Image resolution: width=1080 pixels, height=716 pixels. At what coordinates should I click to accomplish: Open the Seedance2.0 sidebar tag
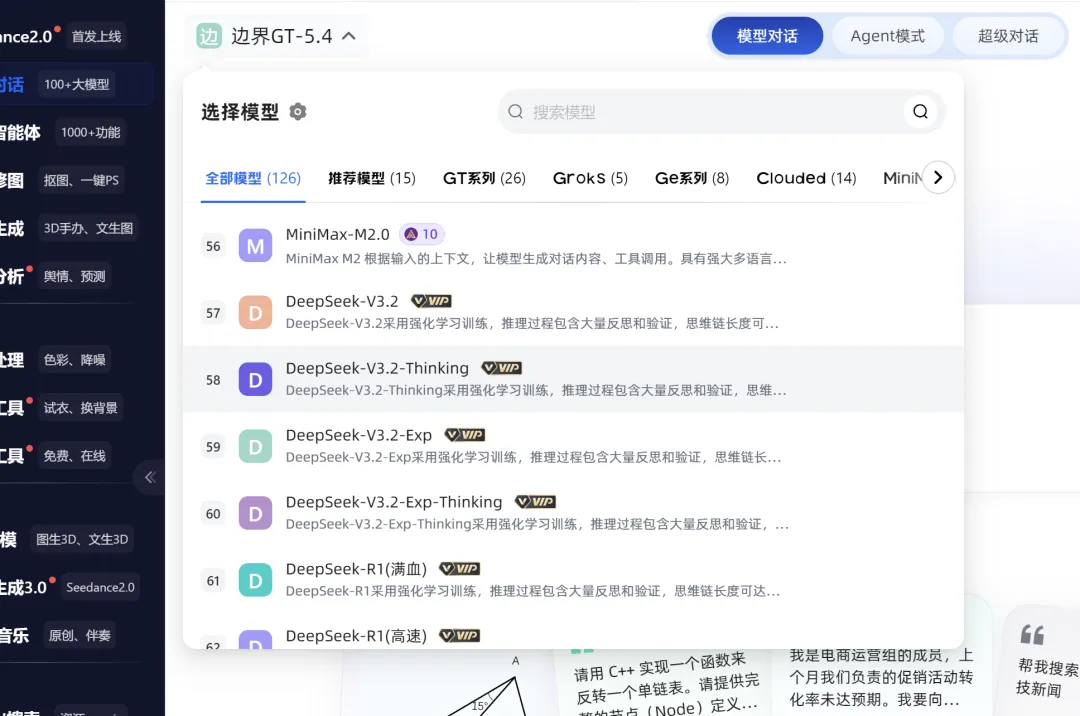click(x=101, y=587)
